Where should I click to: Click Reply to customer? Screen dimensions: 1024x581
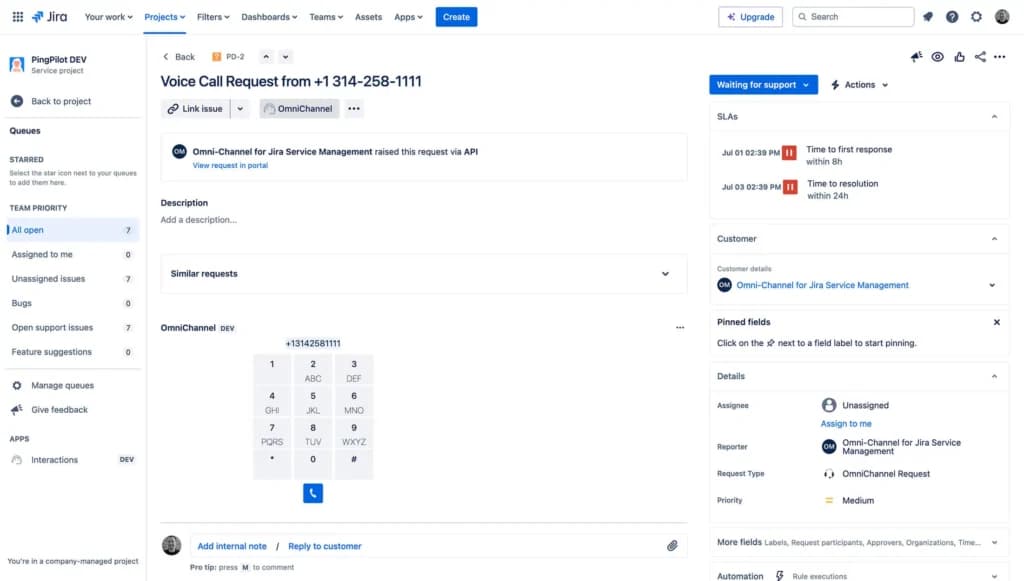(325, 546)
